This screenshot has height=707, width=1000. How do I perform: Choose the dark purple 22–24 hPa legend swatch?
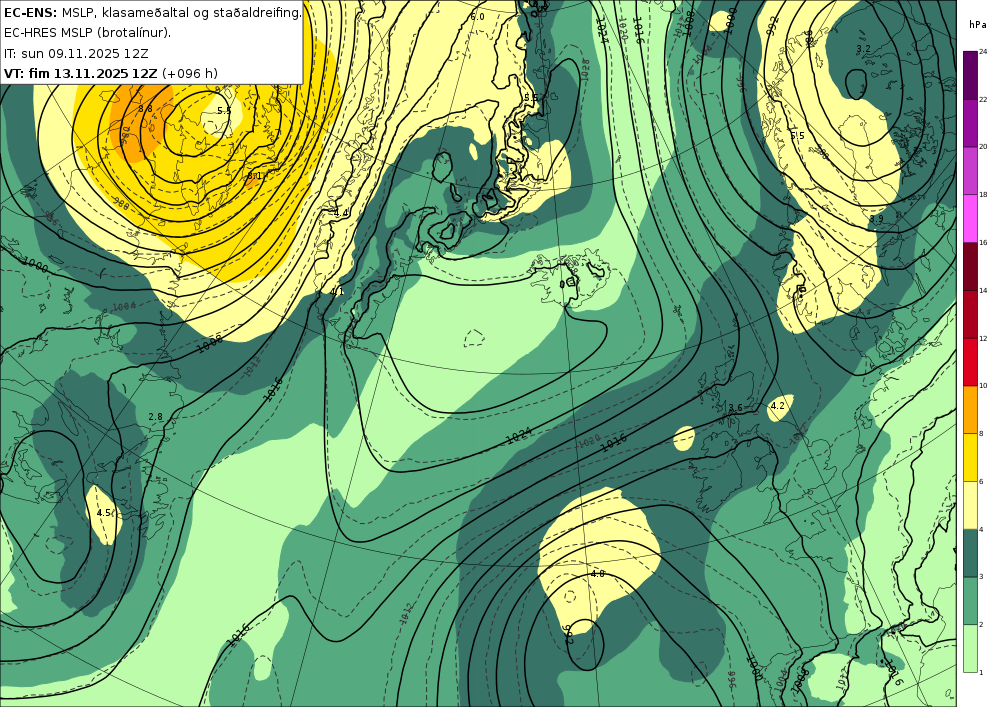point(971,75)
